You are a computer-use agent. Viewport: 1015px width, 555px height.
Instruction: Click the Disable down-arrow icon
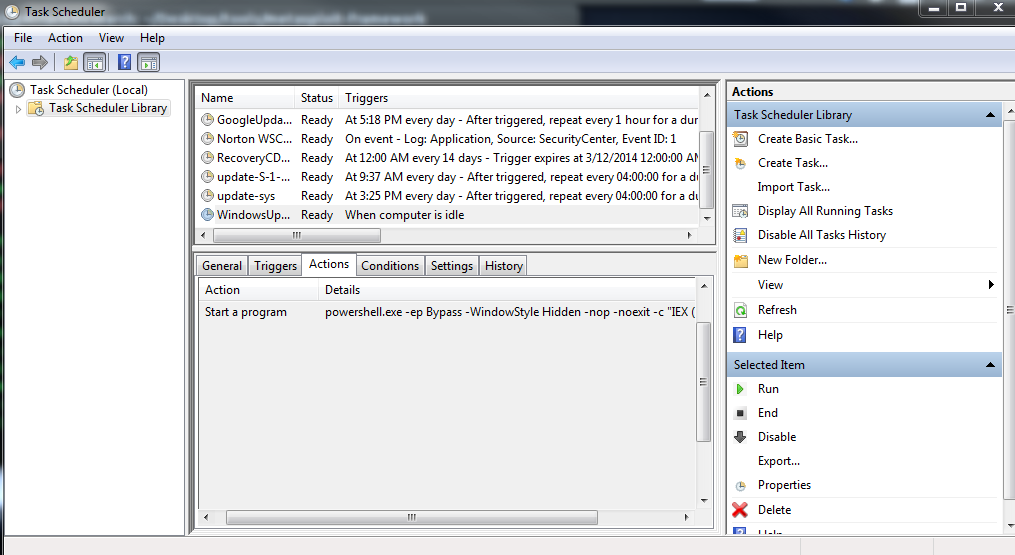740,437
